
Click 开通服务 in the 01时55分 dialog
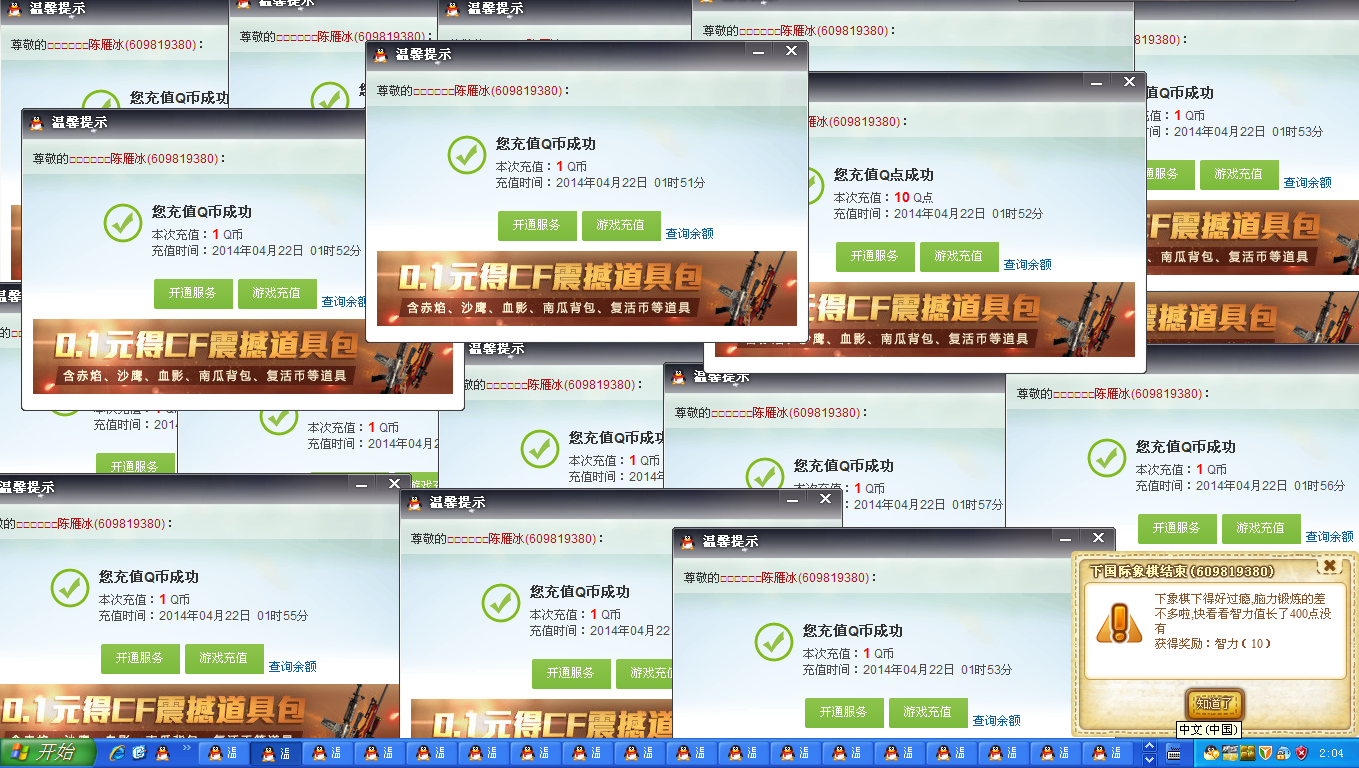[140, 659]
